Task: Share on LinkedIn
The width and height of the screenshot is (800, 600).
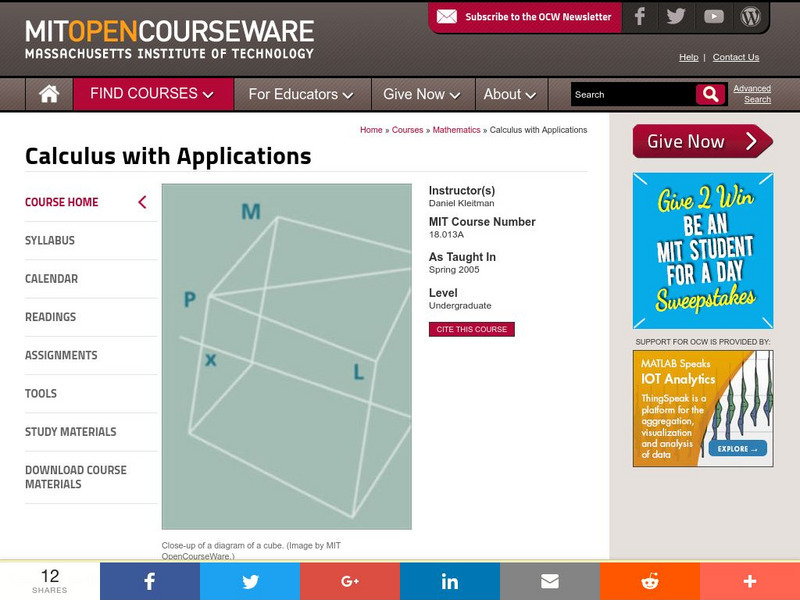Action: [450, 581]
